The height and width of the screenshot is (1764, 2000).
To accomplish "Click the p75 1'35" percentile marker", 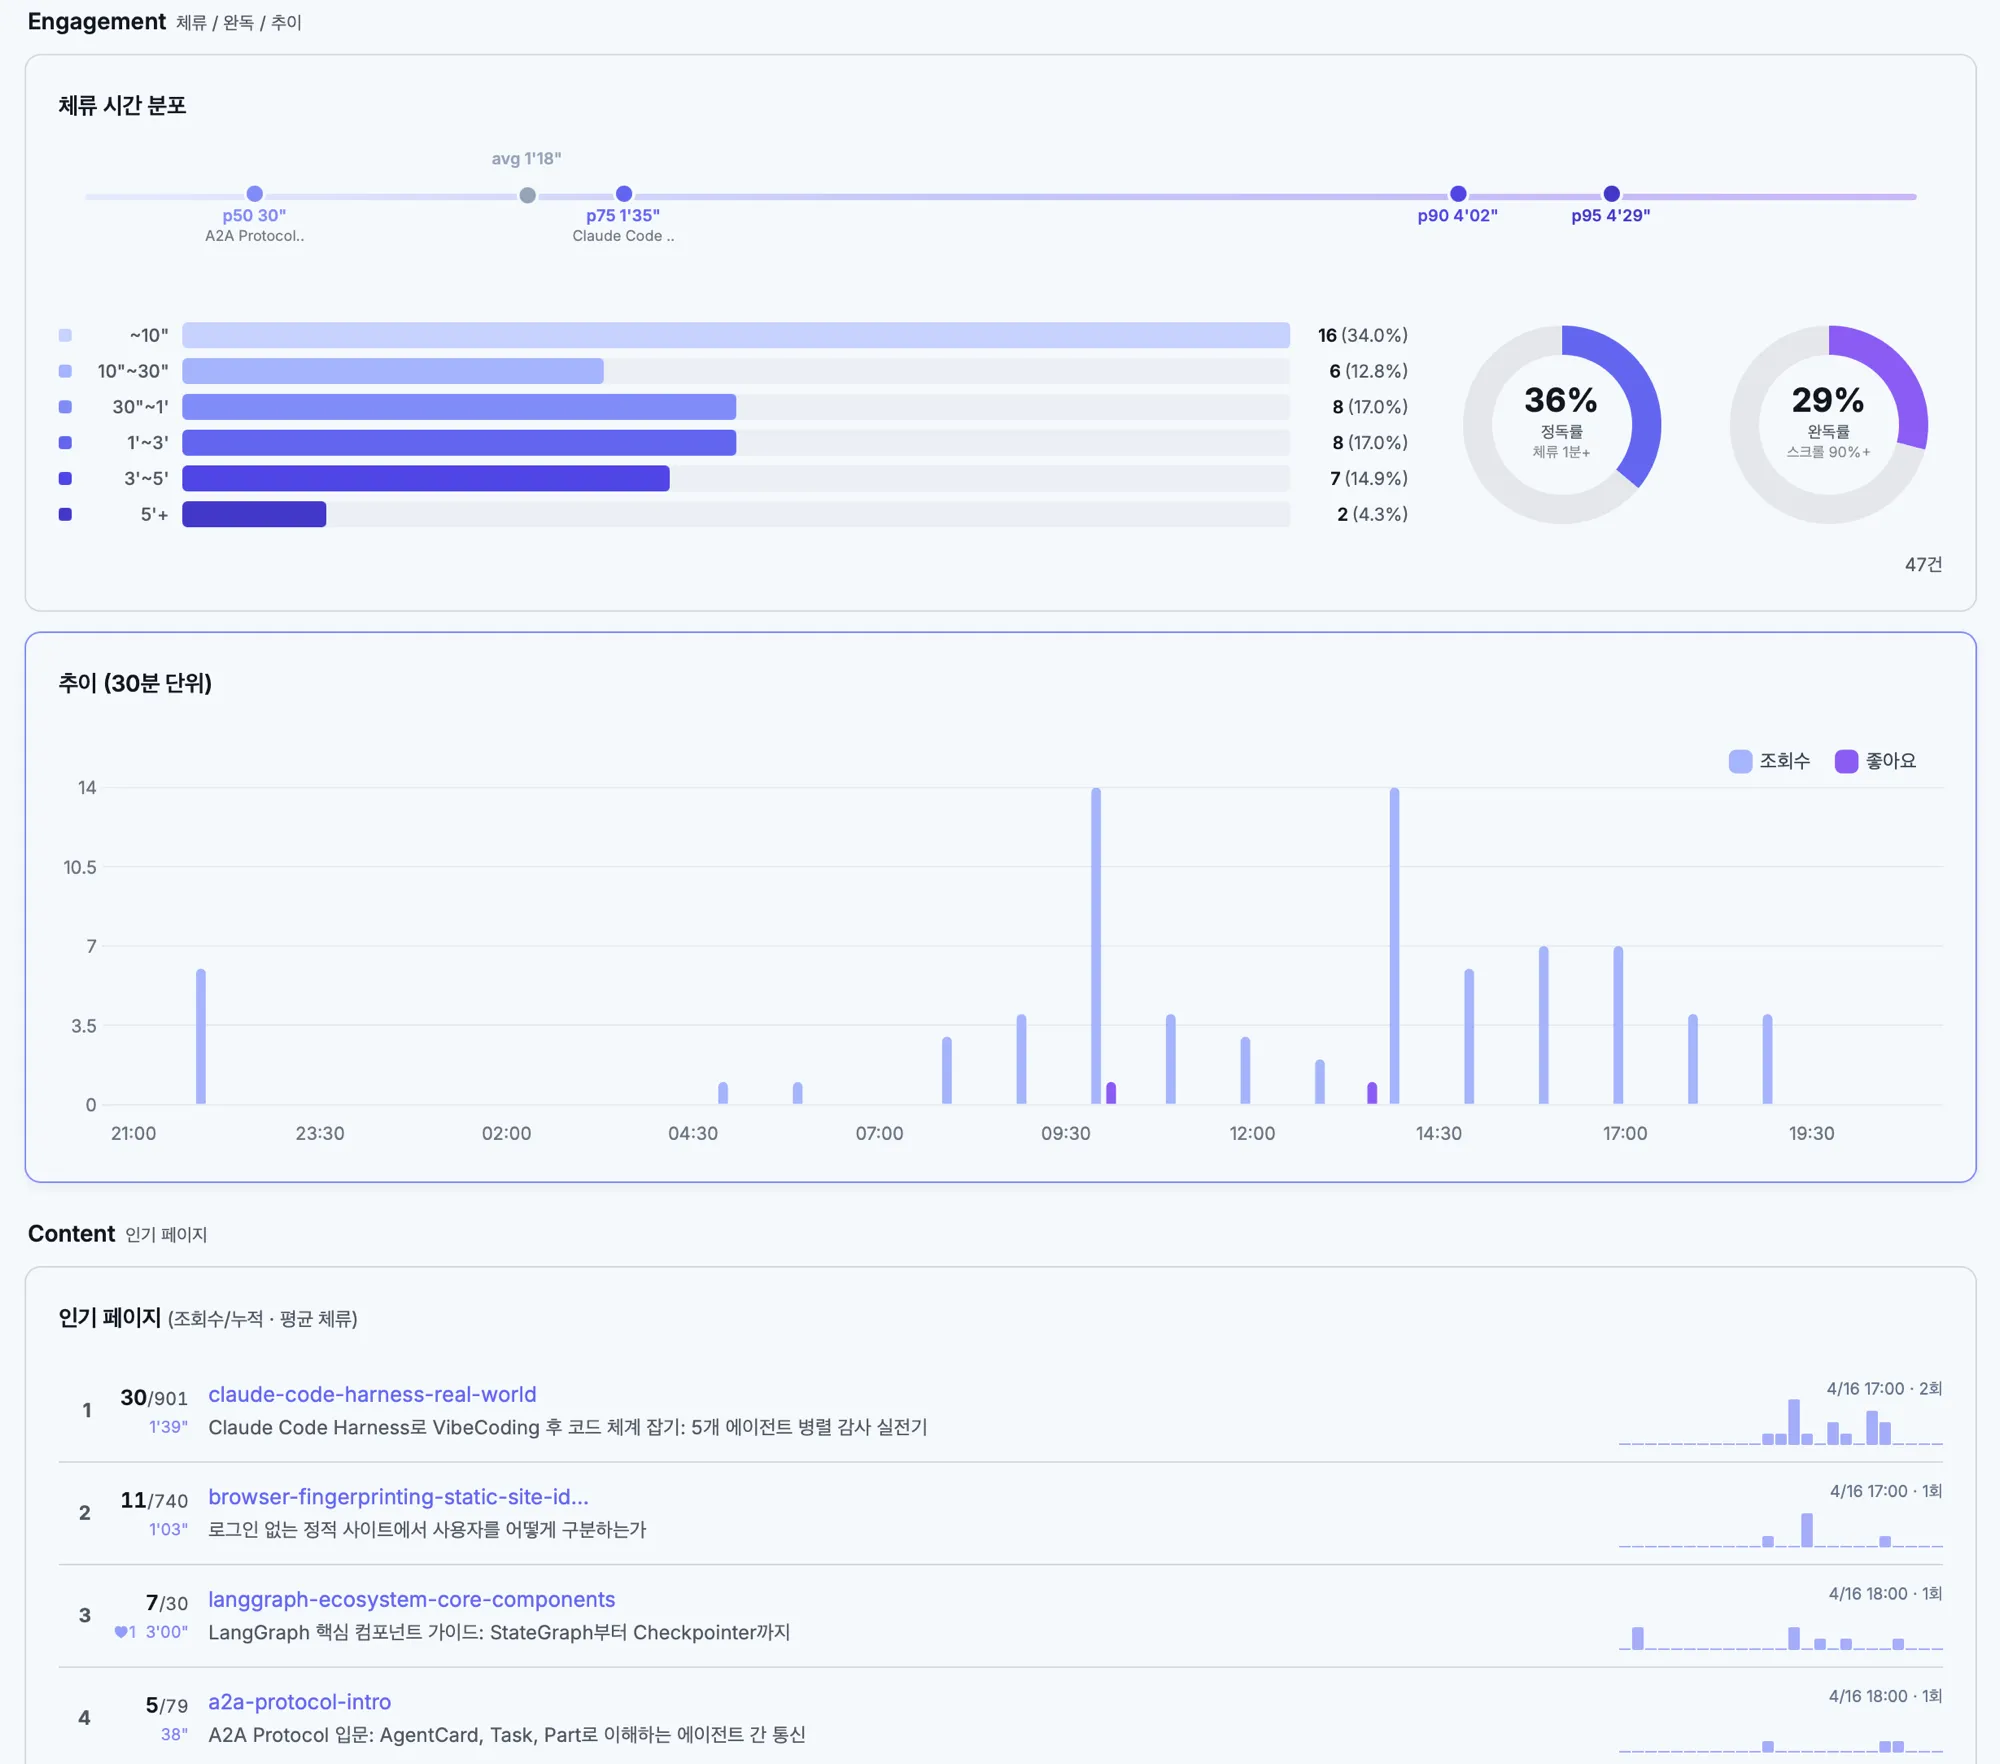I will tap(624, 194).
